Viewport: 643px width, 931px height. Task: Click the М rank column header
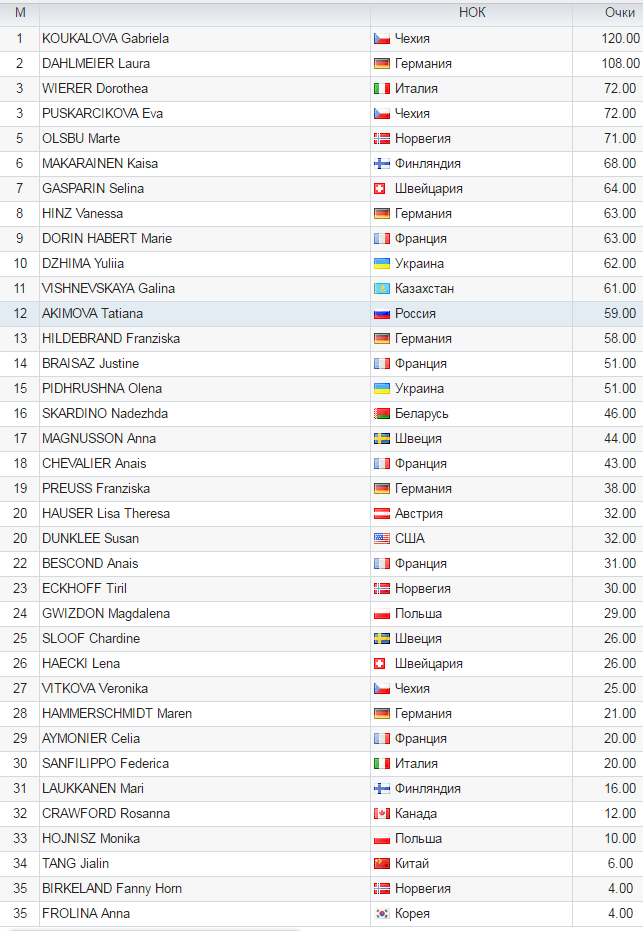click(x=20, y=12)
